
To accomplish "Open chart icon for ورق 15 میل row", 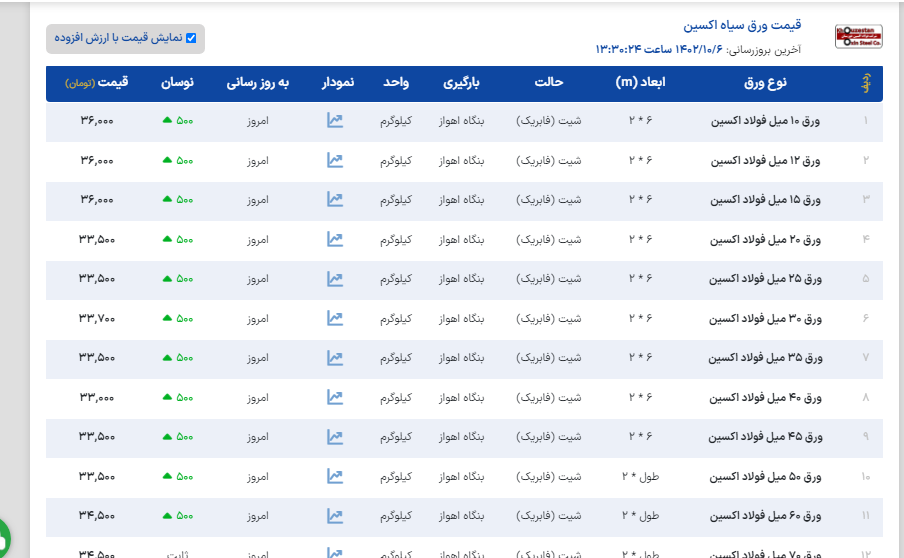I will [335, 200].
